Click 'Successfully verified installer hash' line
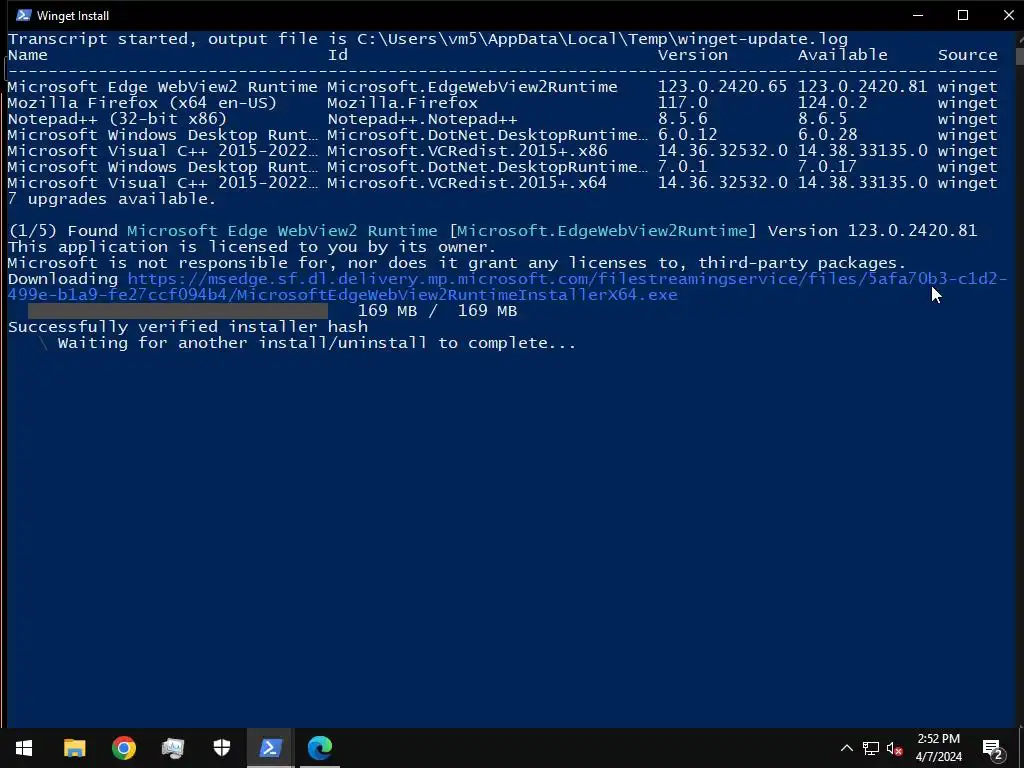Screen dimensions: 1024x768 (188, 327)
